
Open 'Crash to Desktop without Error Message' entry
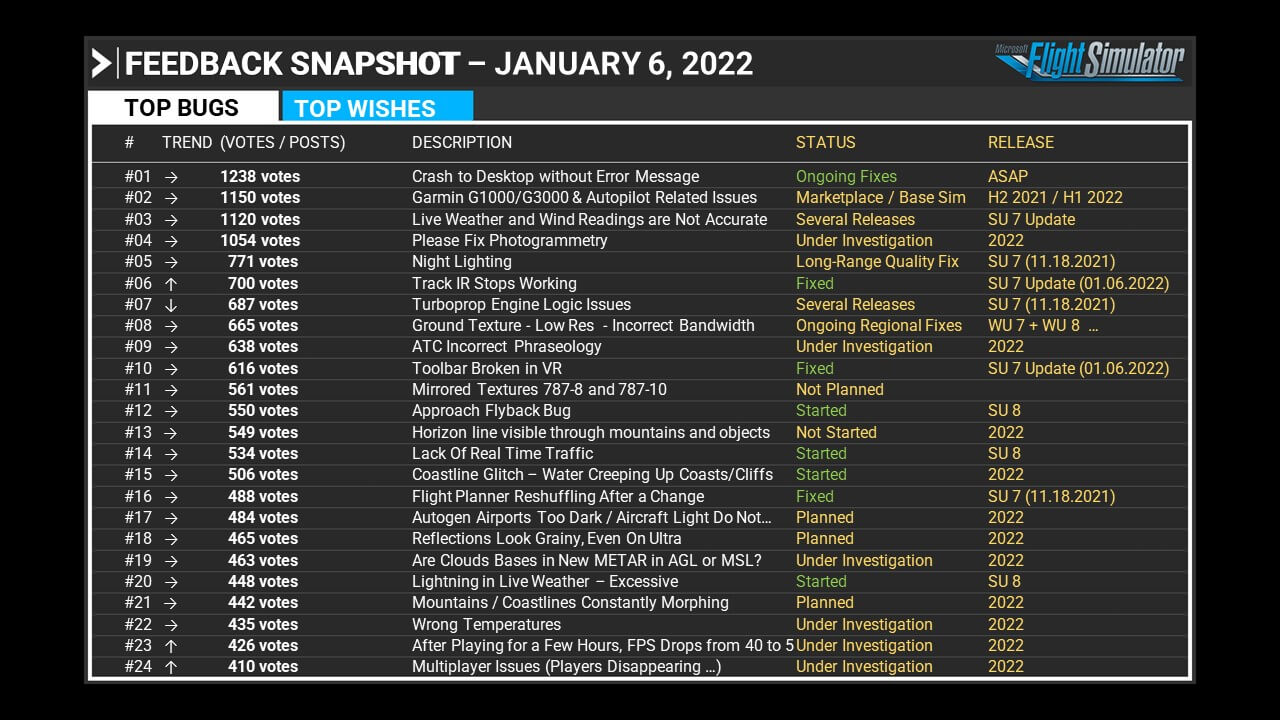click(x=555, y=177)
